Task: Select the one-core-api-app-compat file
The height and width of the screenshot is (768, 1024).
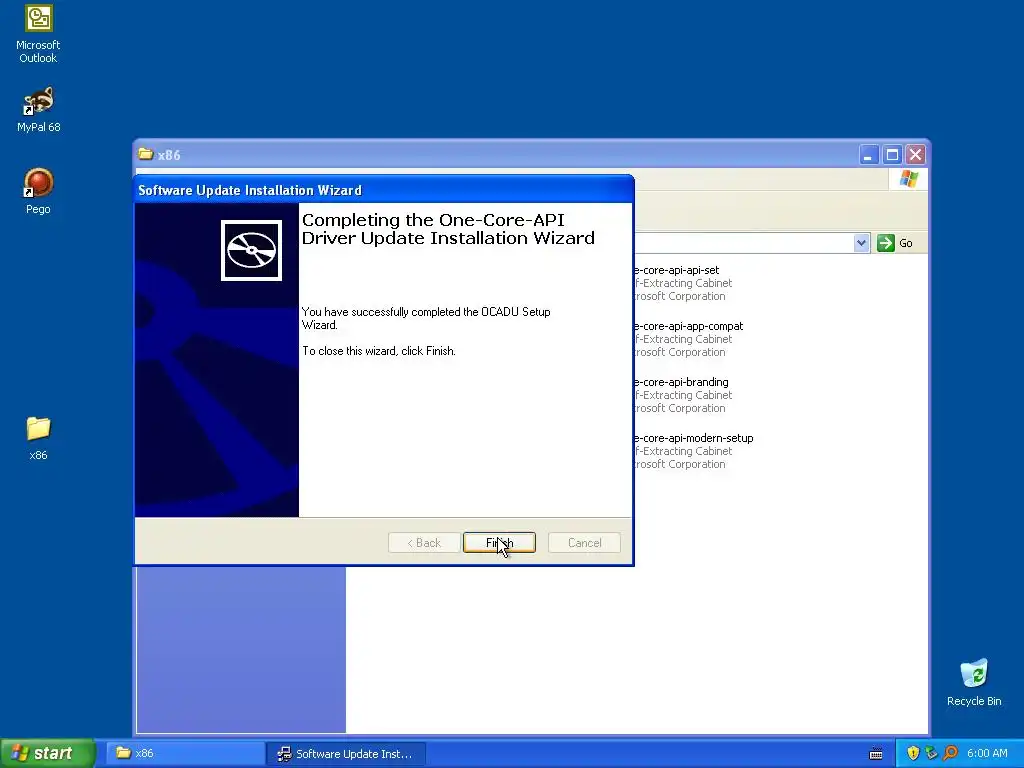Action: tap(687, 339)
